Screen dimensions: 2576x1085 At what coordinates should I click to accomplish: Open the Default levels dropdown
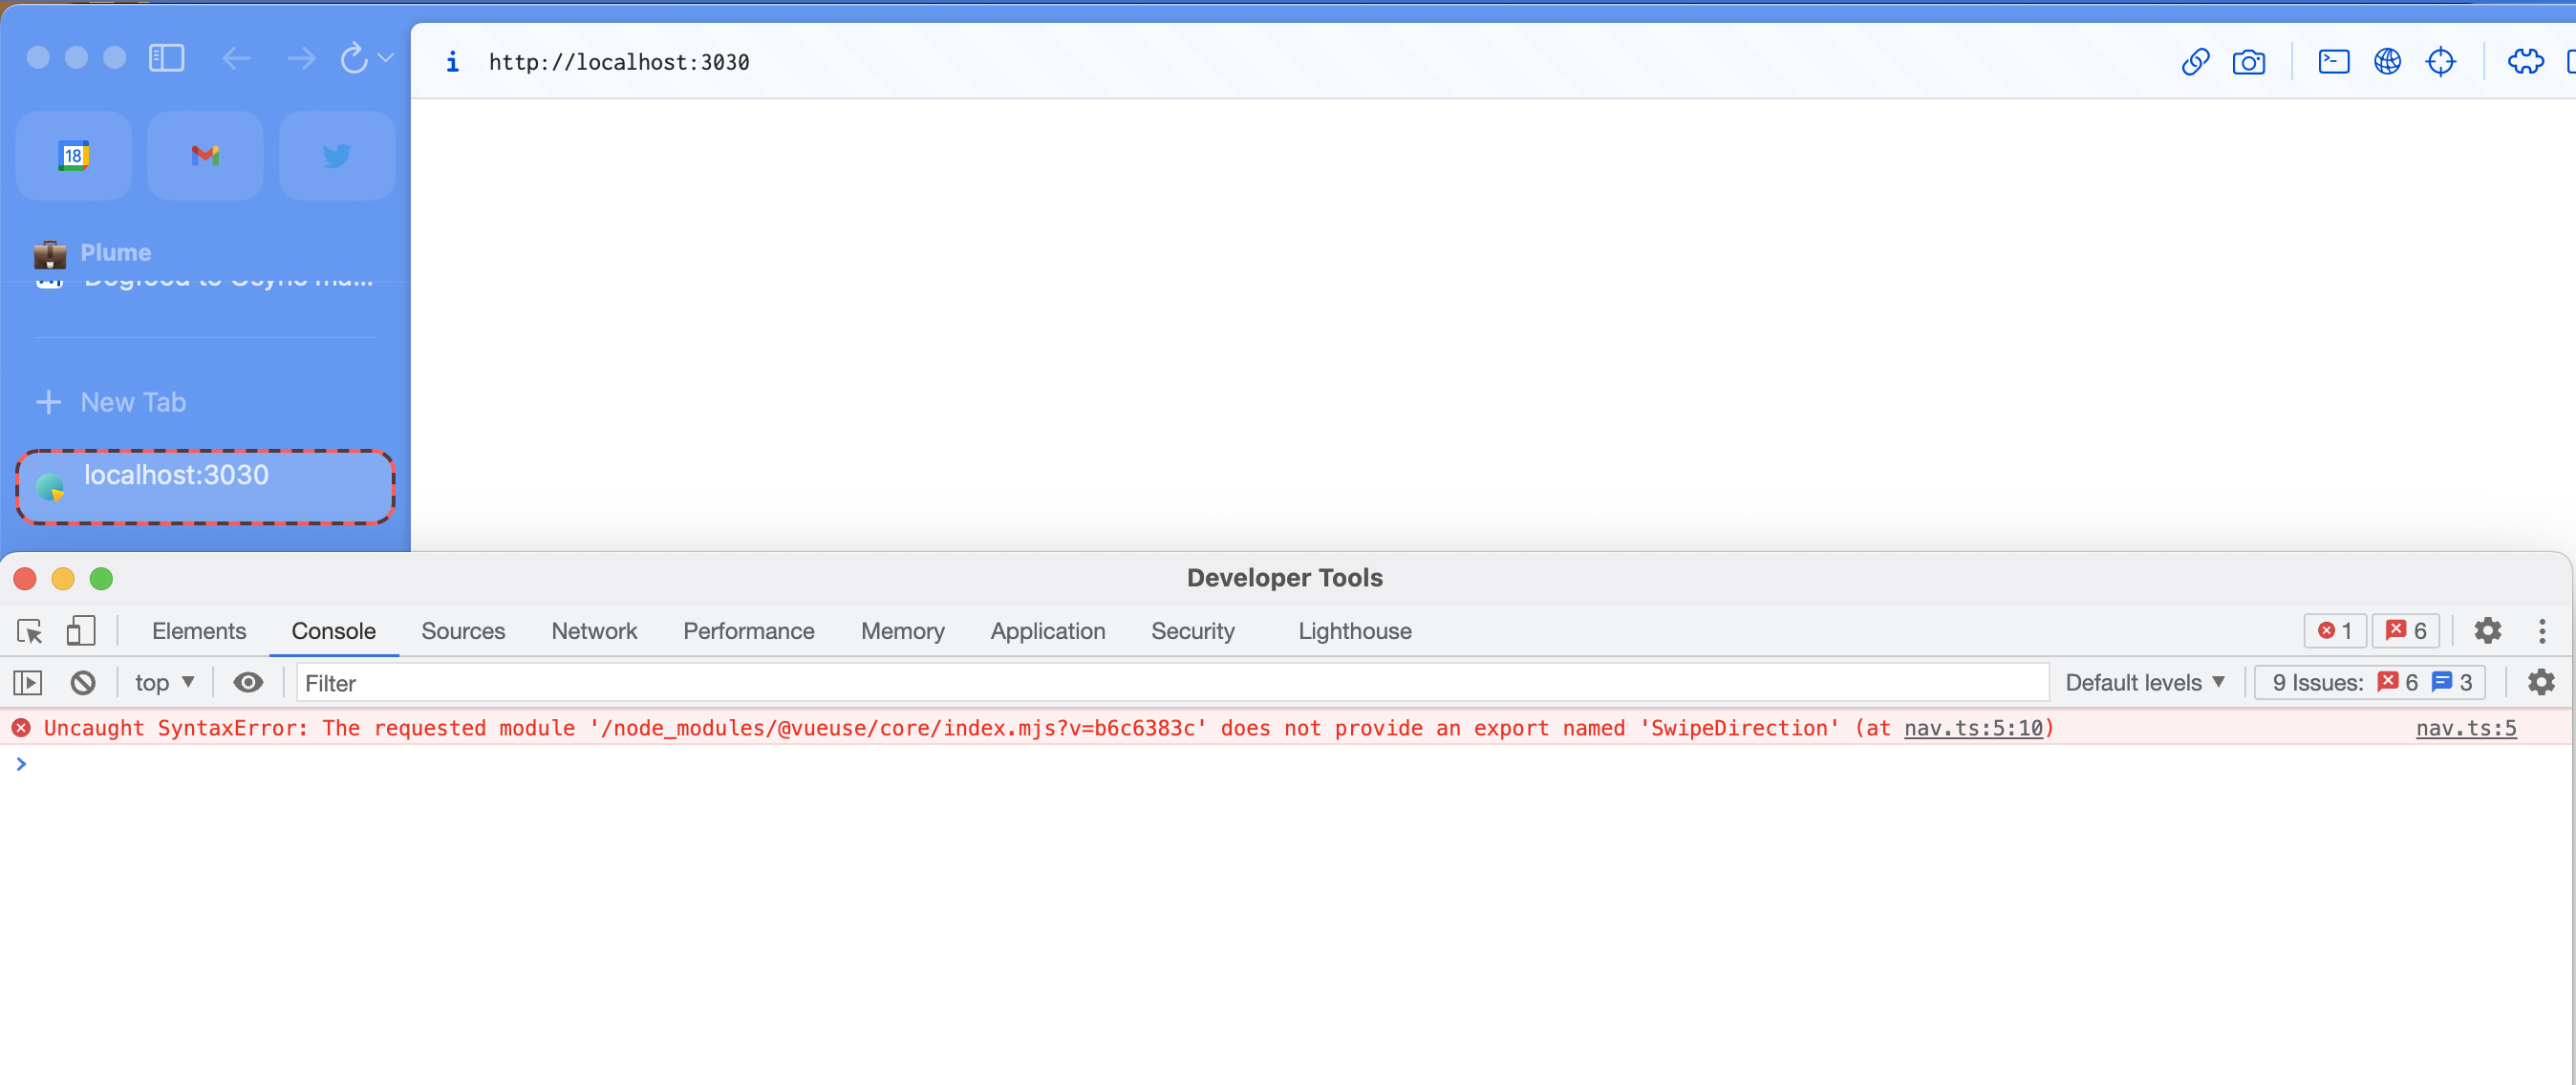(x=2144, y=682)
